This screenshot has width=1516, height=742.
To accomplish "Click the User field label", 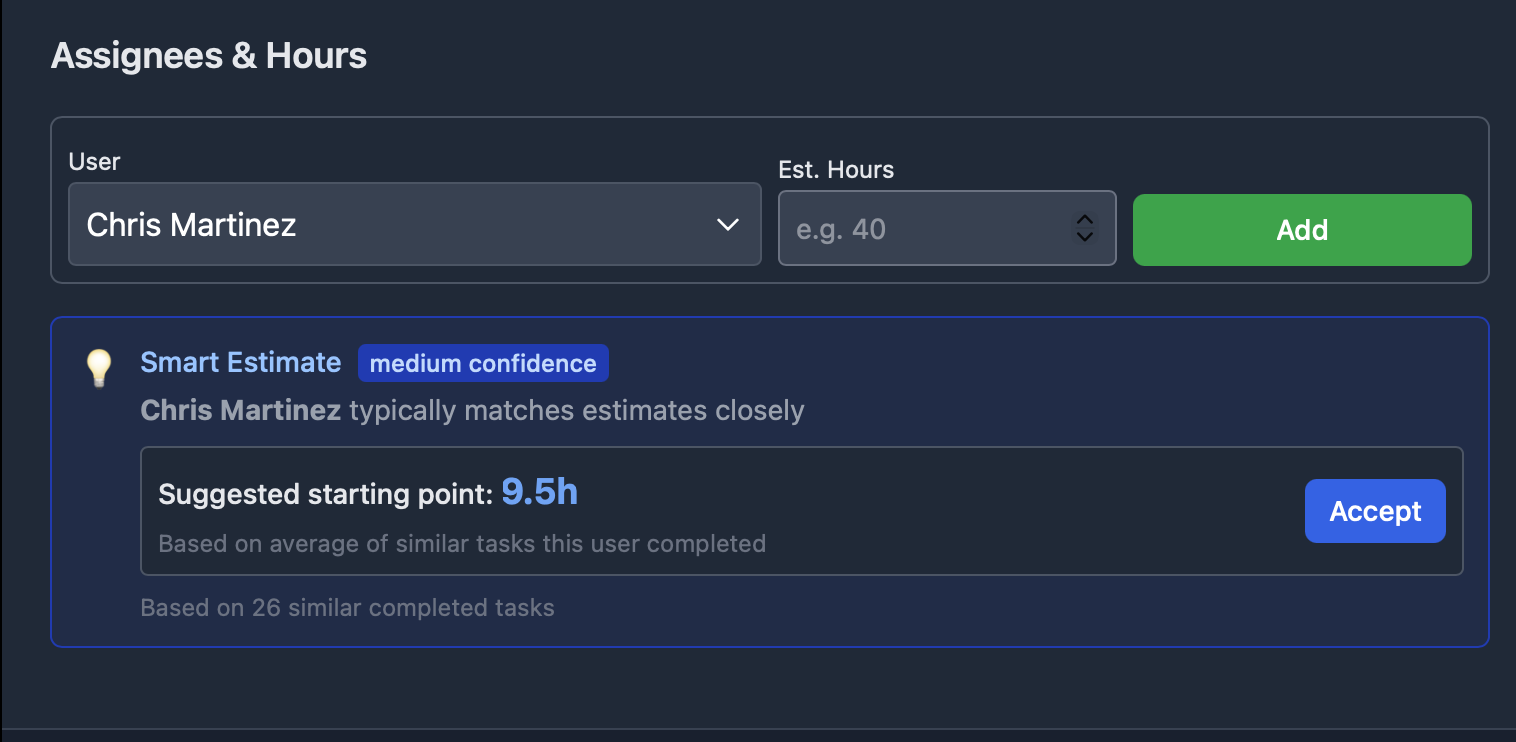I will (x=94, y=161).
